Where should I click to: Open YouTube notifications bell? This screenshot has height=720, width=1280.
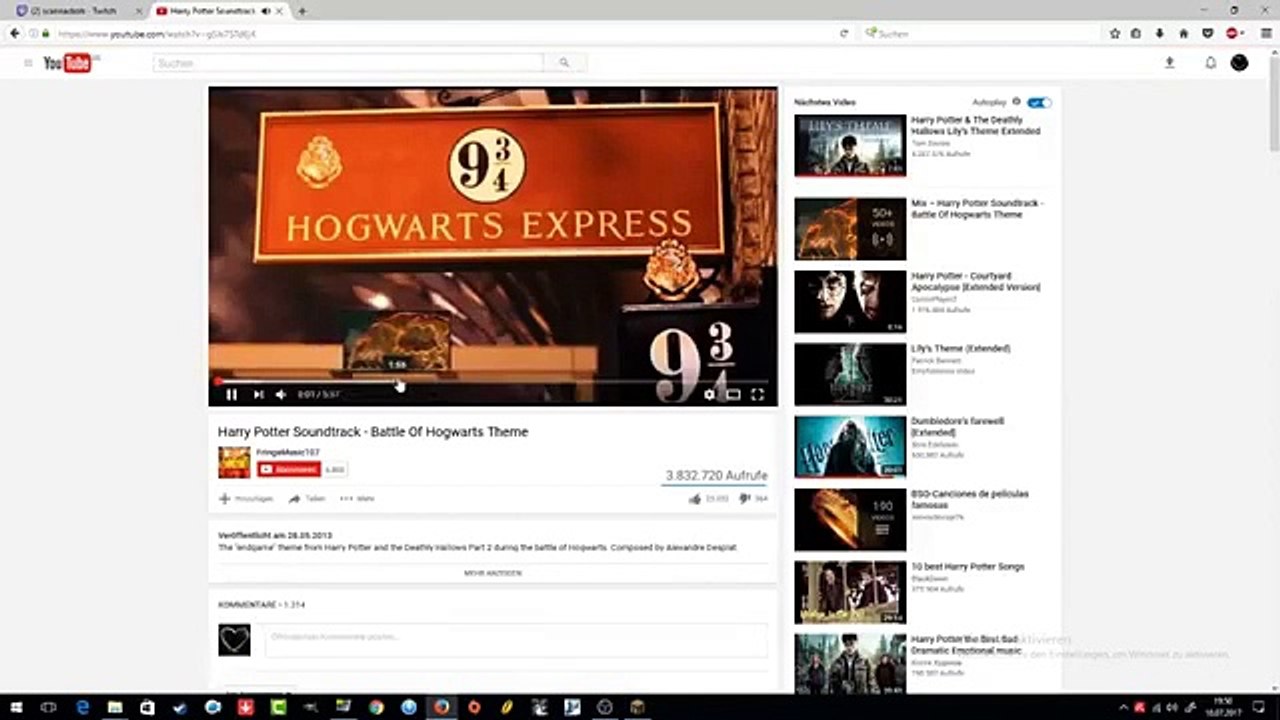(1210, 62)
